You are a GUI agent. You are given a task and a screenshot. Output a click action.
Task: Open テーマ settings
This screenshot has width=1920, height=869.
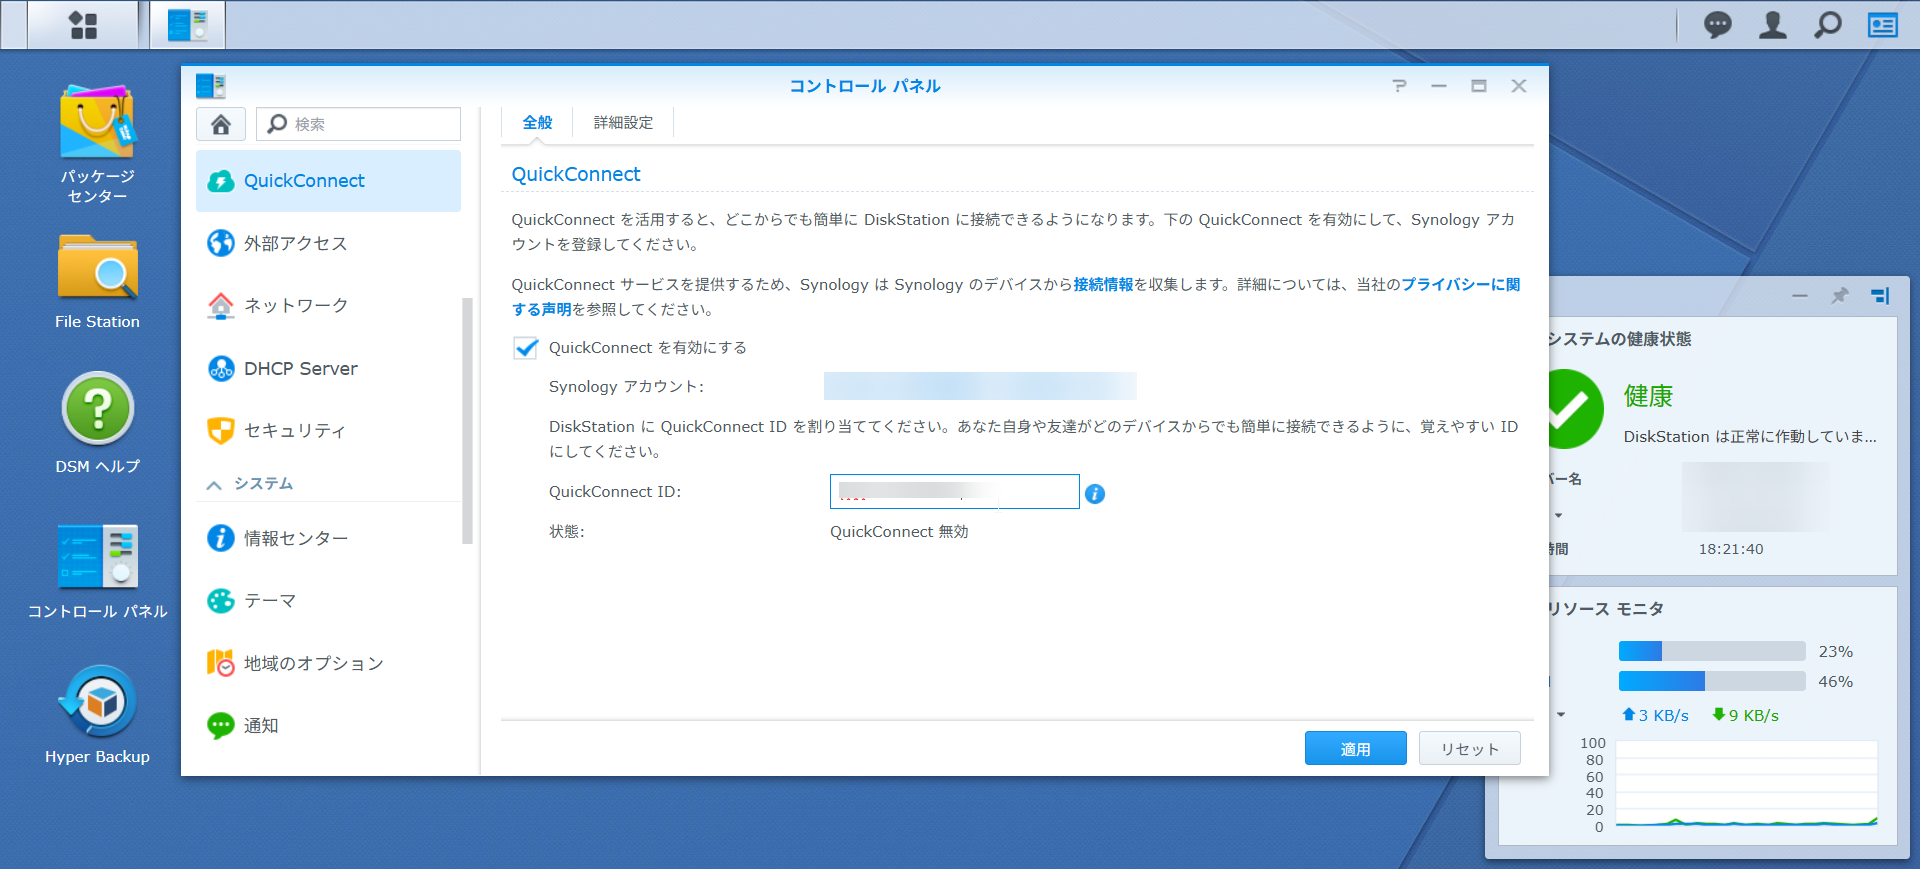[x=328, y=600]
